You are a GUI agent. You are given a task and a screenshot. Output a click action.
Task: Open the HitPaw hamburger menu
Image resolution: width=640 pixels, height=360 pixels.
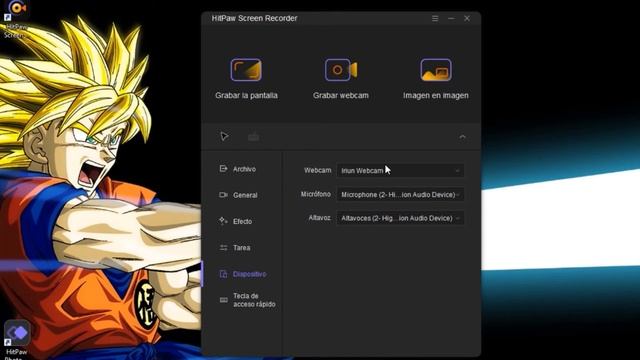pyautogui.click(x=435, y=18)
